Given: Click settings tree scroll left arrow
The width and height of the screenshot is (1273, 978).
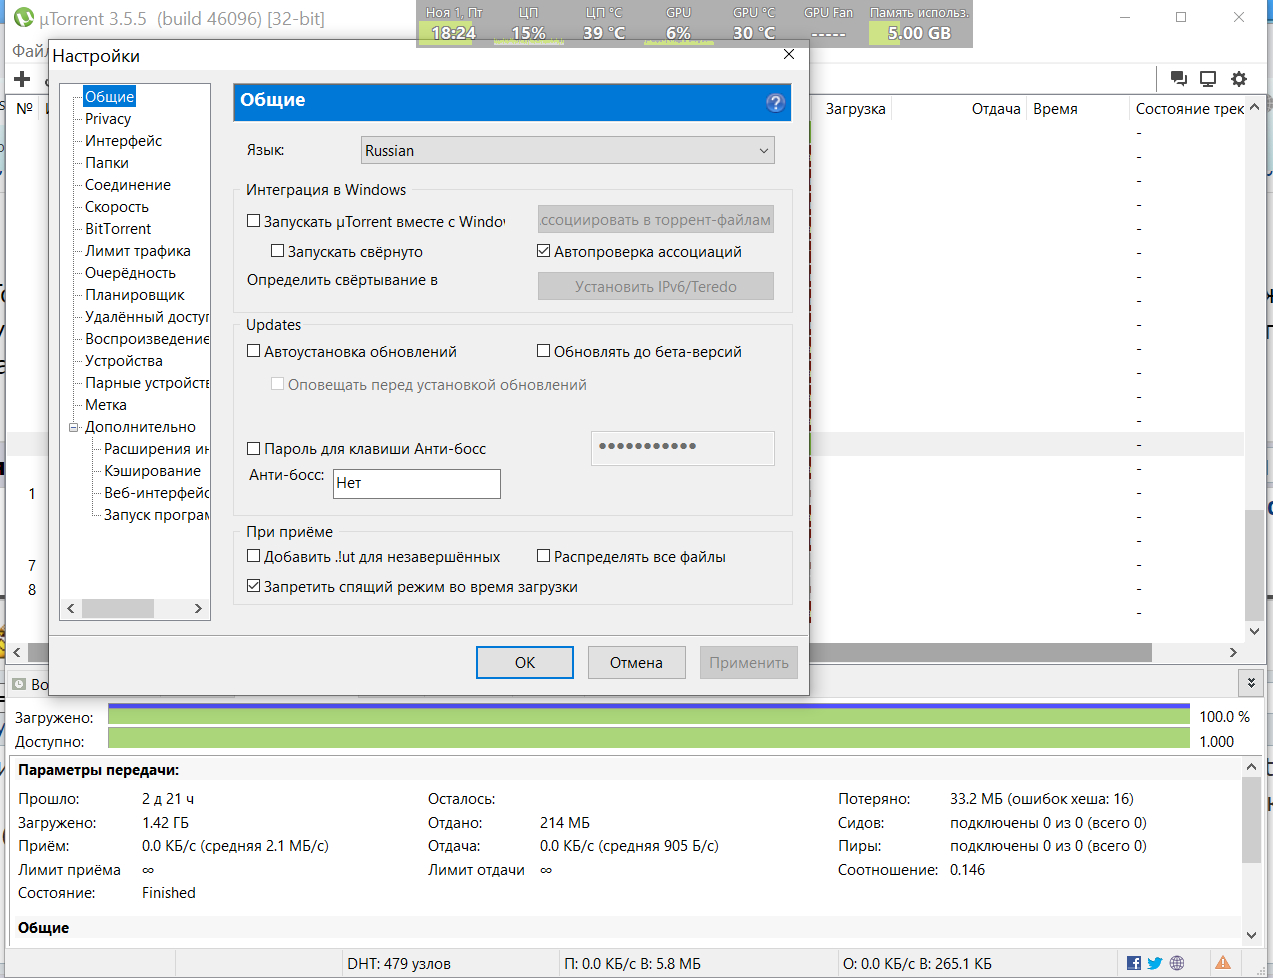Looking at the screenshot, I should 71,608.
